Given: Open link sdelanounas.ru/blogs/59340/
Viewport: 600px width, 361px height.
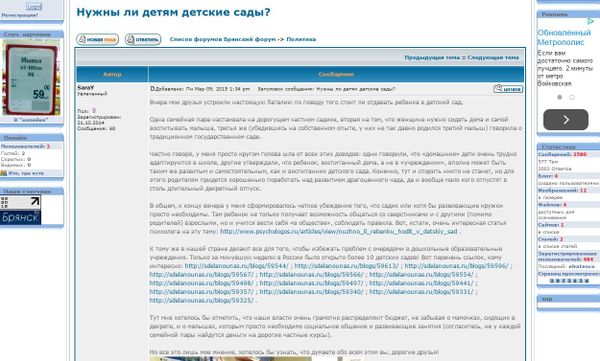Looking at the screenshot, I should 311,292.
